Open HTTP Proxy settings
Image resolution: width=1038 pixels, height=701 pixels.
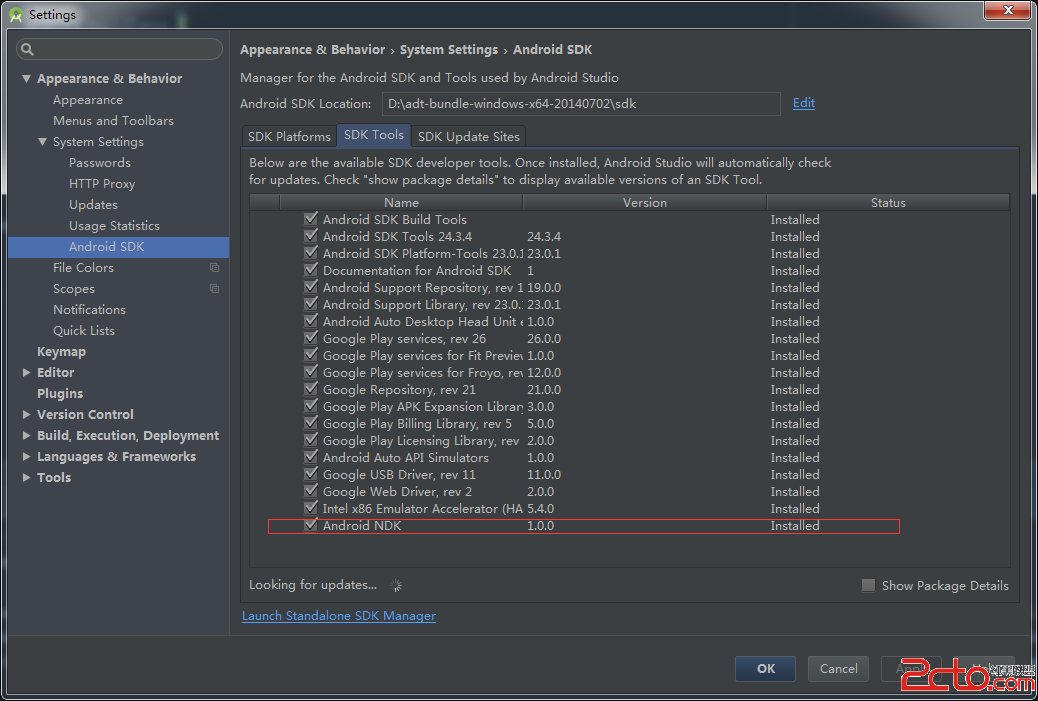[x=101, y=184]
